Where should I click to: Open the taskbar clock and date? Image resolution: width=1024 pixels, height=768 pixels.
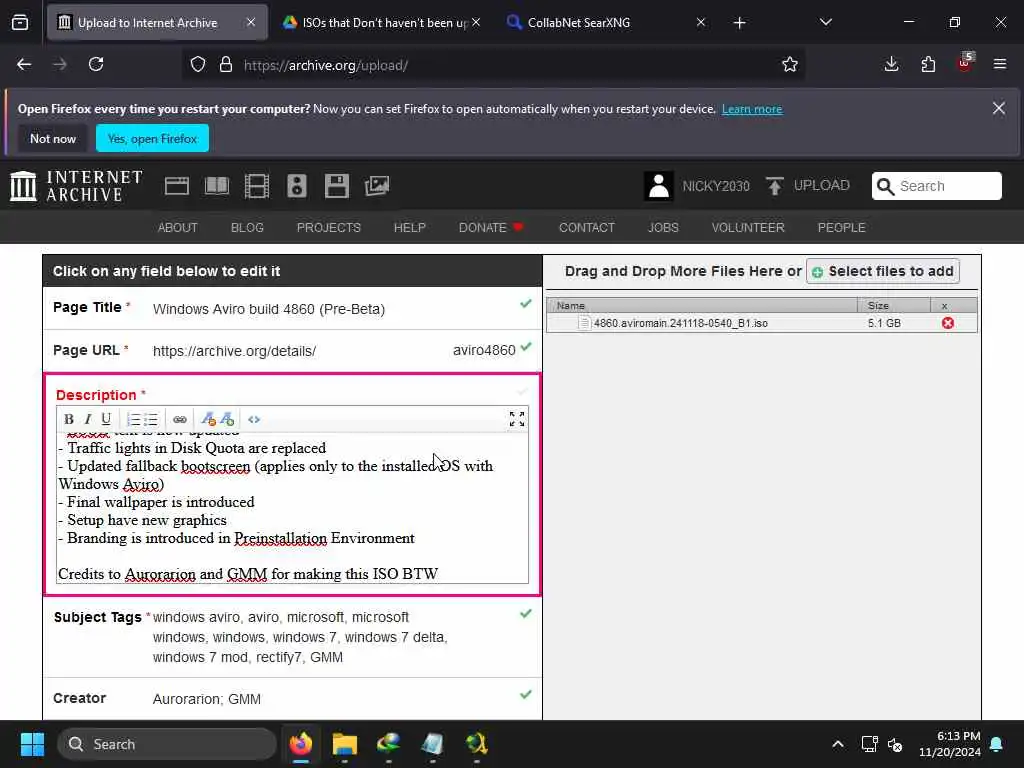tap(950, 744)
